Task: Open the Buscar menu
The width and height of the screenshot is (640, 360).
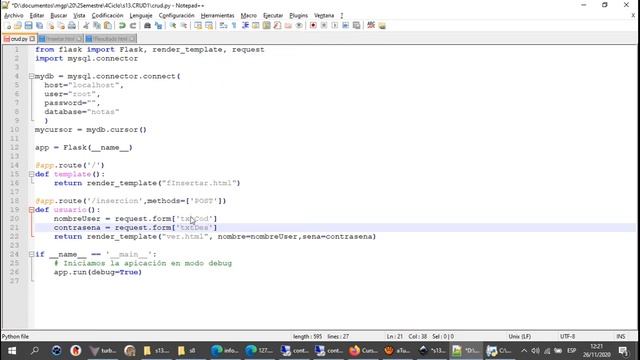Action: (59, 16)
